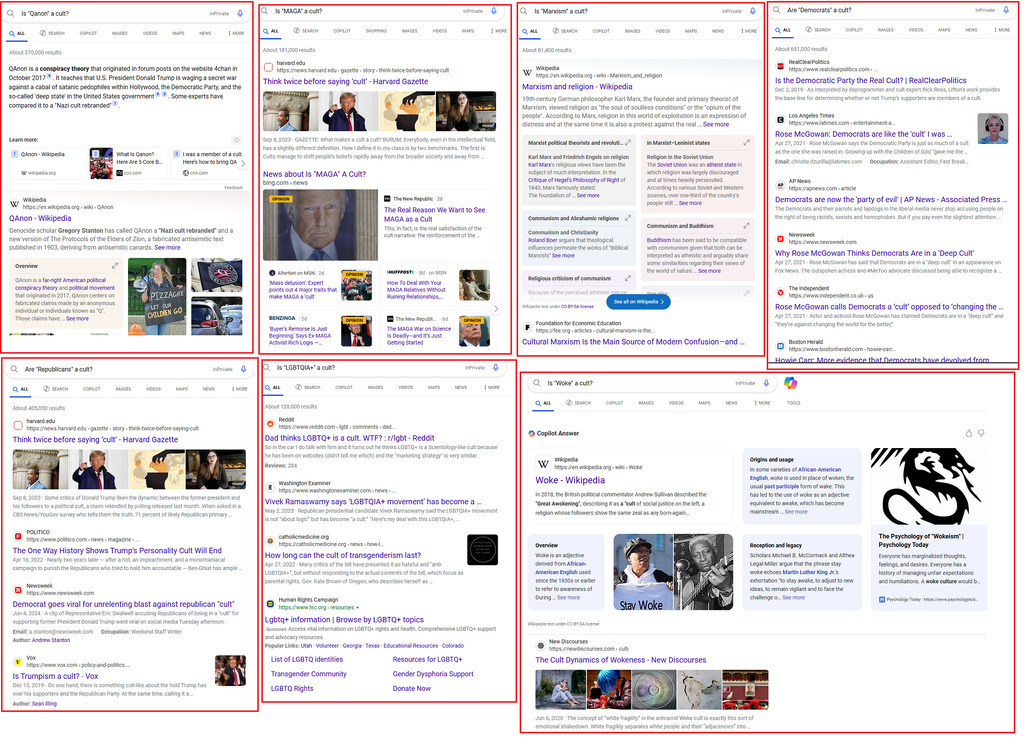Open "How long can the cult of transgenderism last?" link
This screenshot has width=1024, height=740.
click(x=343, y=555)
